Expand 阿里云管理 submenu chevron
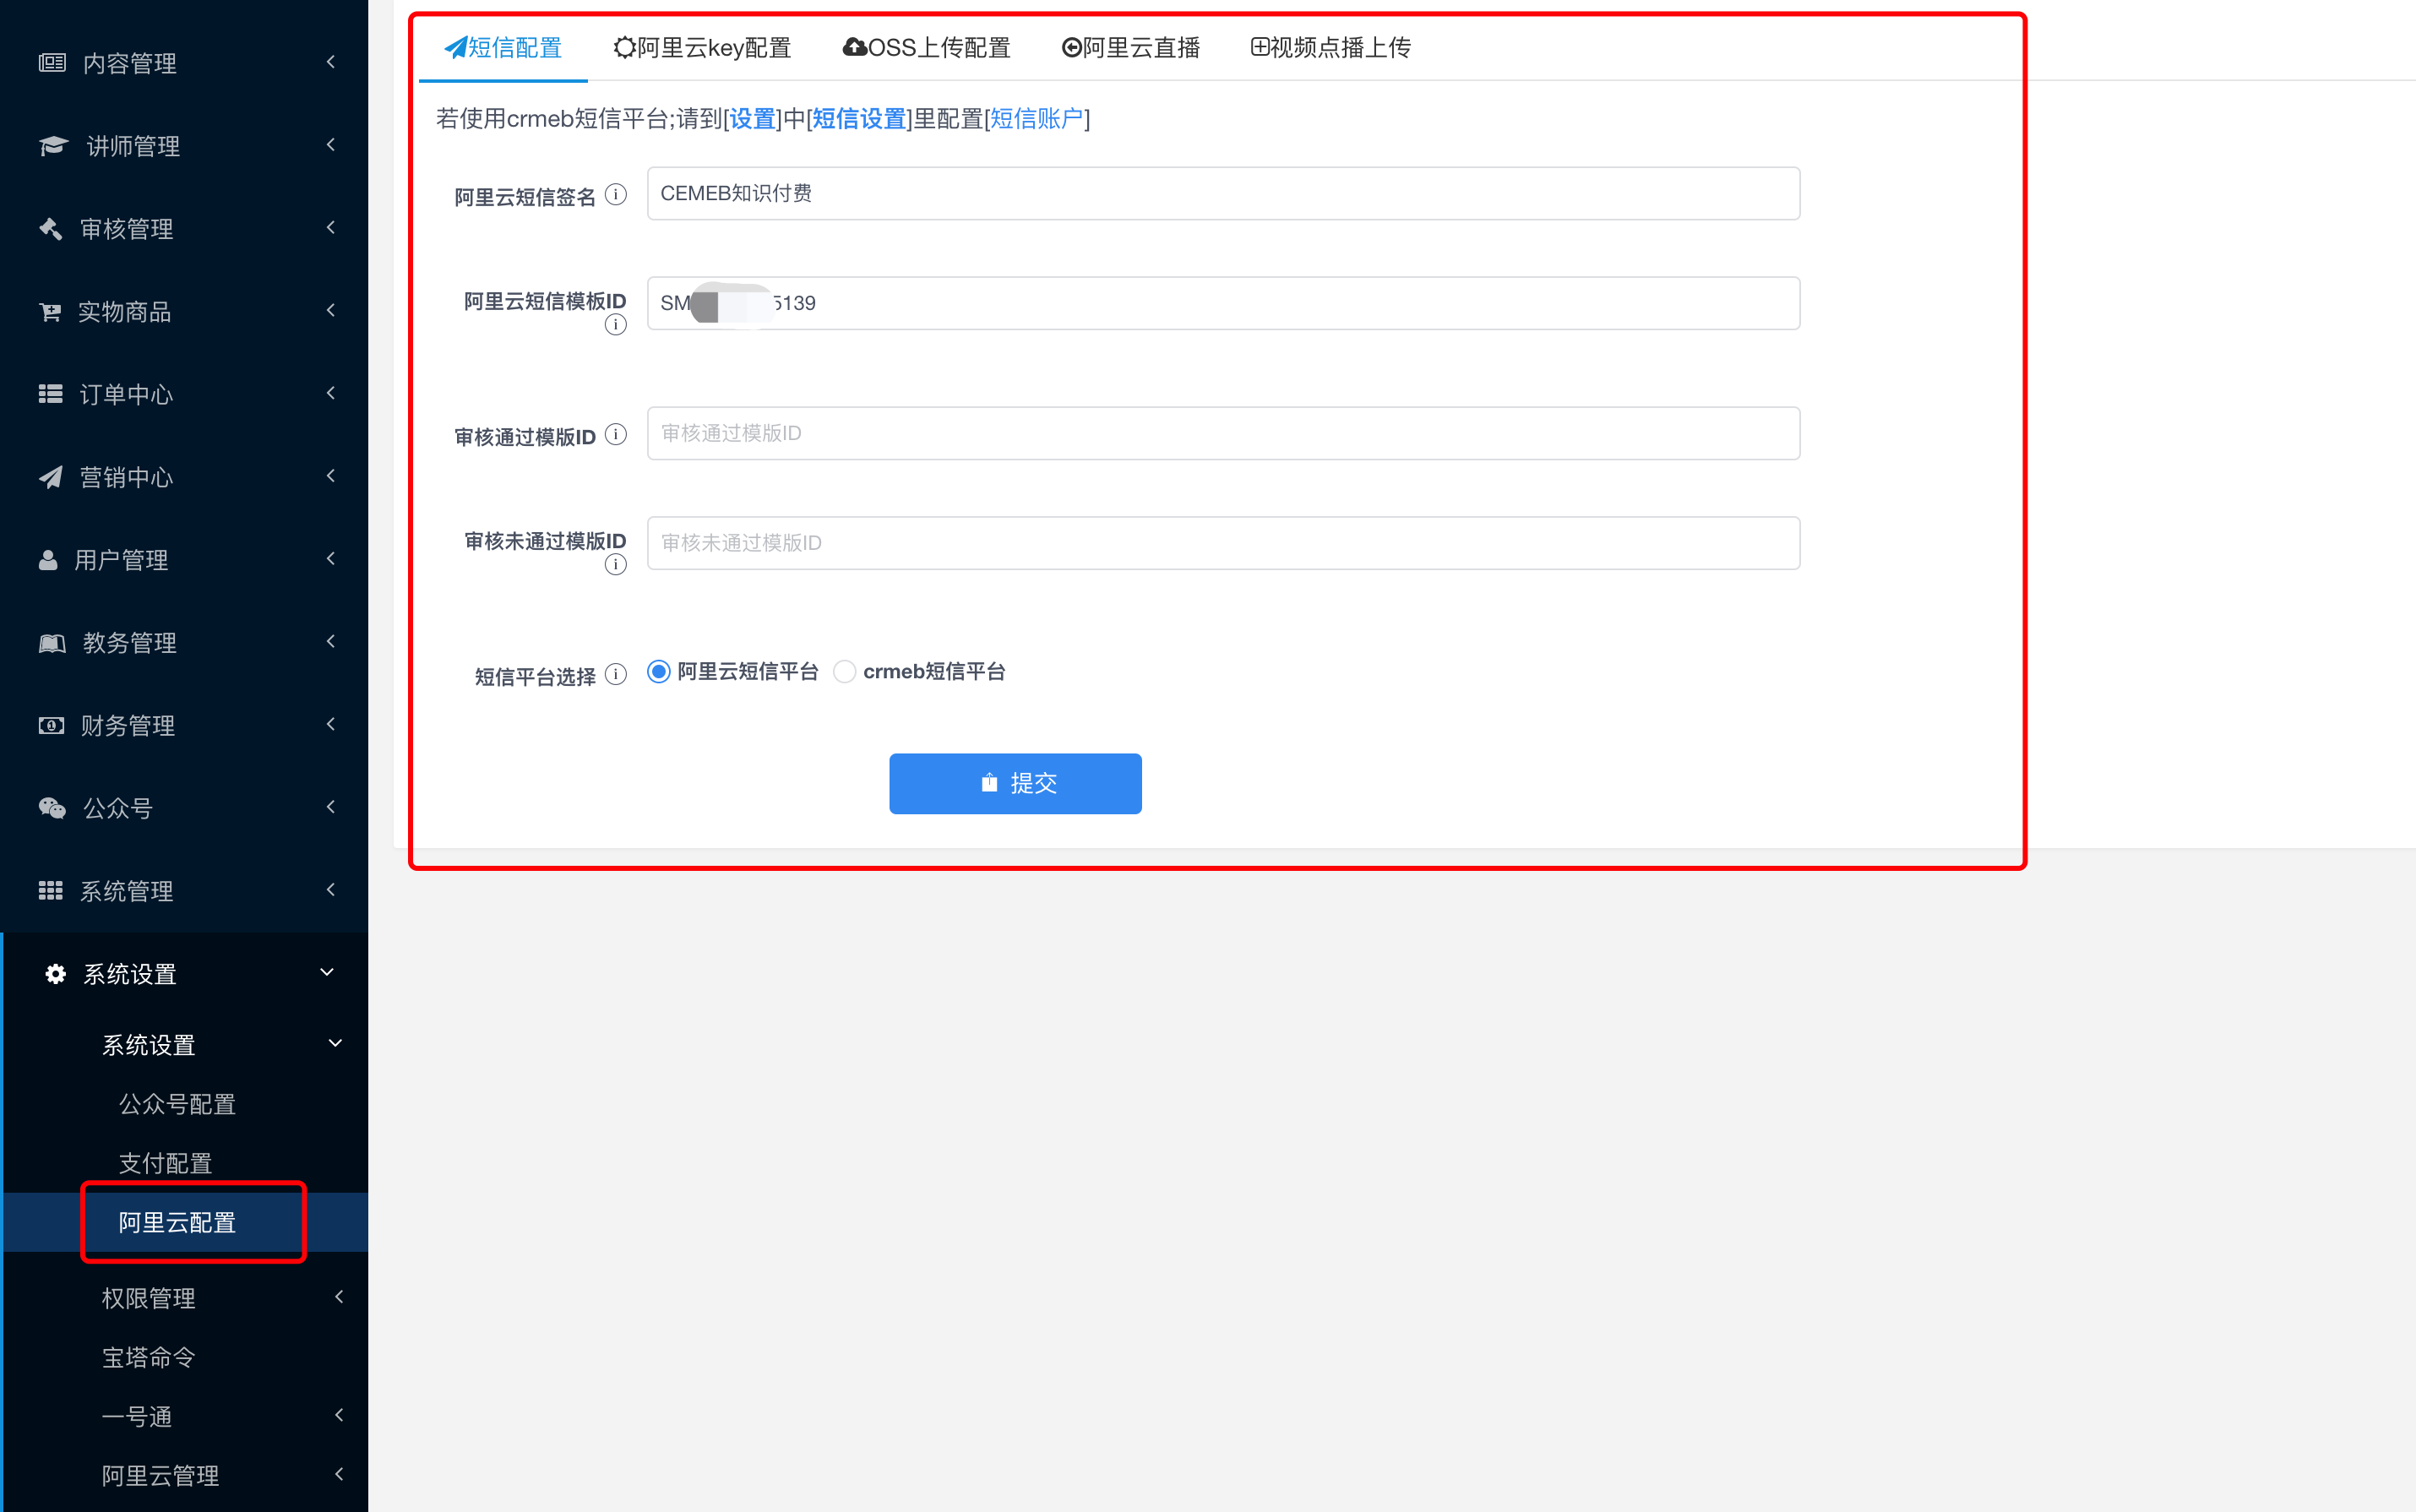 339,1474
